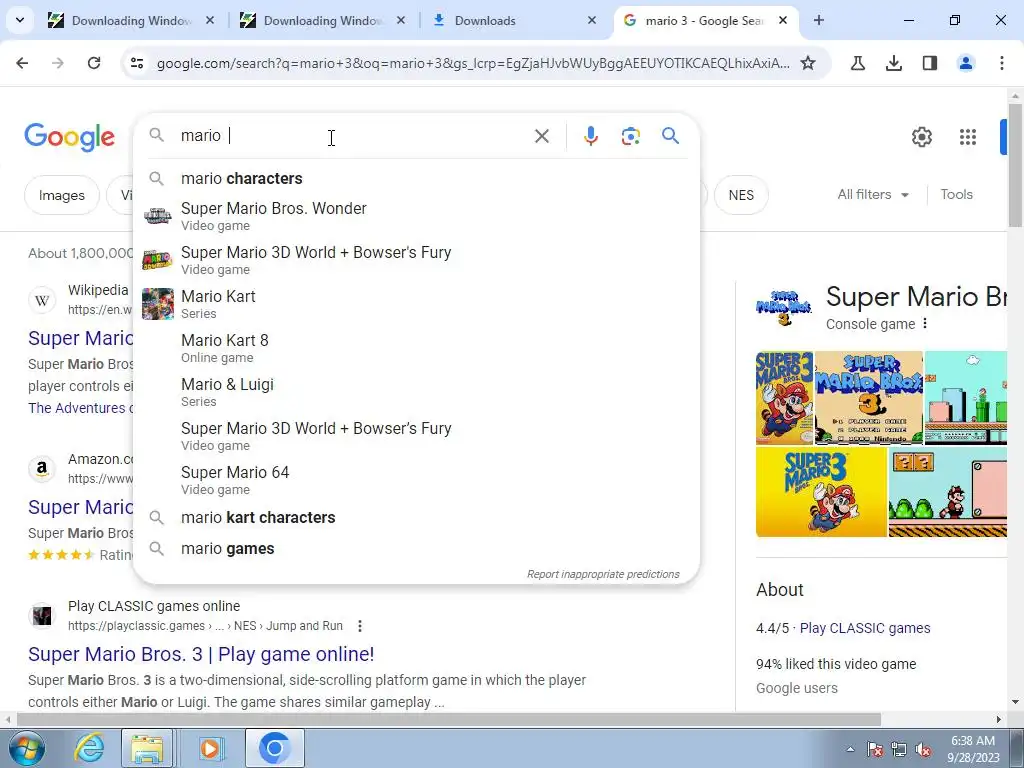1024x768 pixels.
Task: Go back to previous page
Action: coord(22,63)
